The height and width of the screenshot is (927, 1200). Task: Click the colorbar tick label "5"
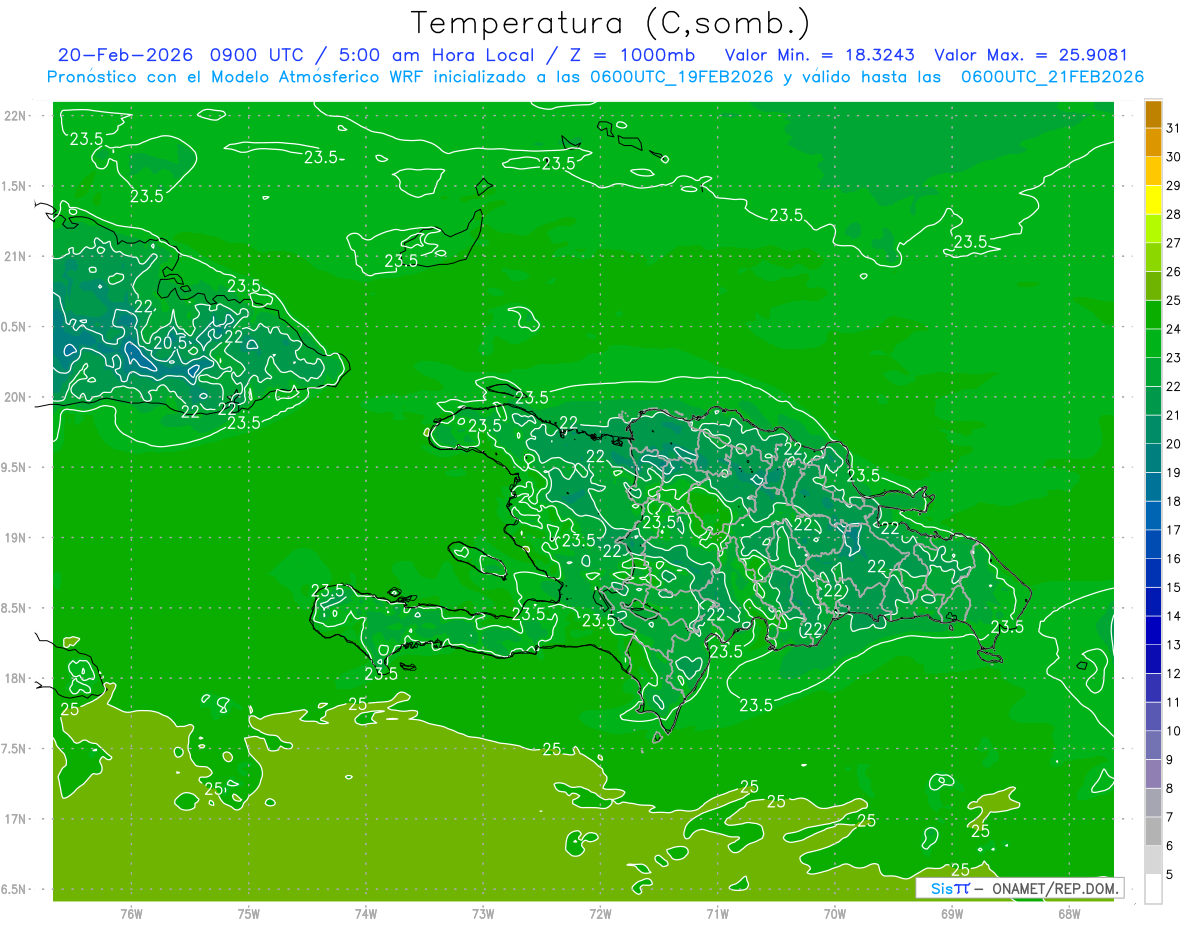[x=1170, y=875]
